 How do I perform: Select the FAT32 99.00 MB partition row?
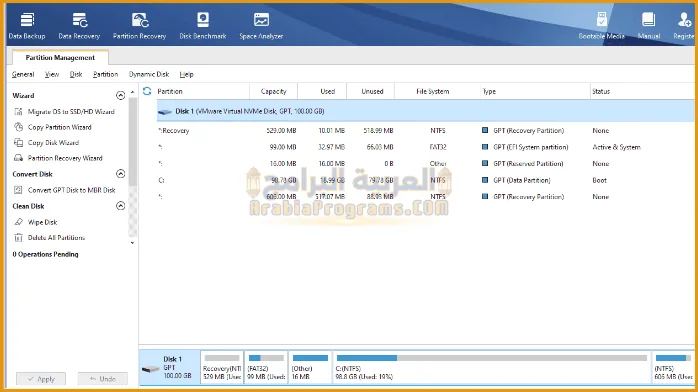[x=425, y=147]
